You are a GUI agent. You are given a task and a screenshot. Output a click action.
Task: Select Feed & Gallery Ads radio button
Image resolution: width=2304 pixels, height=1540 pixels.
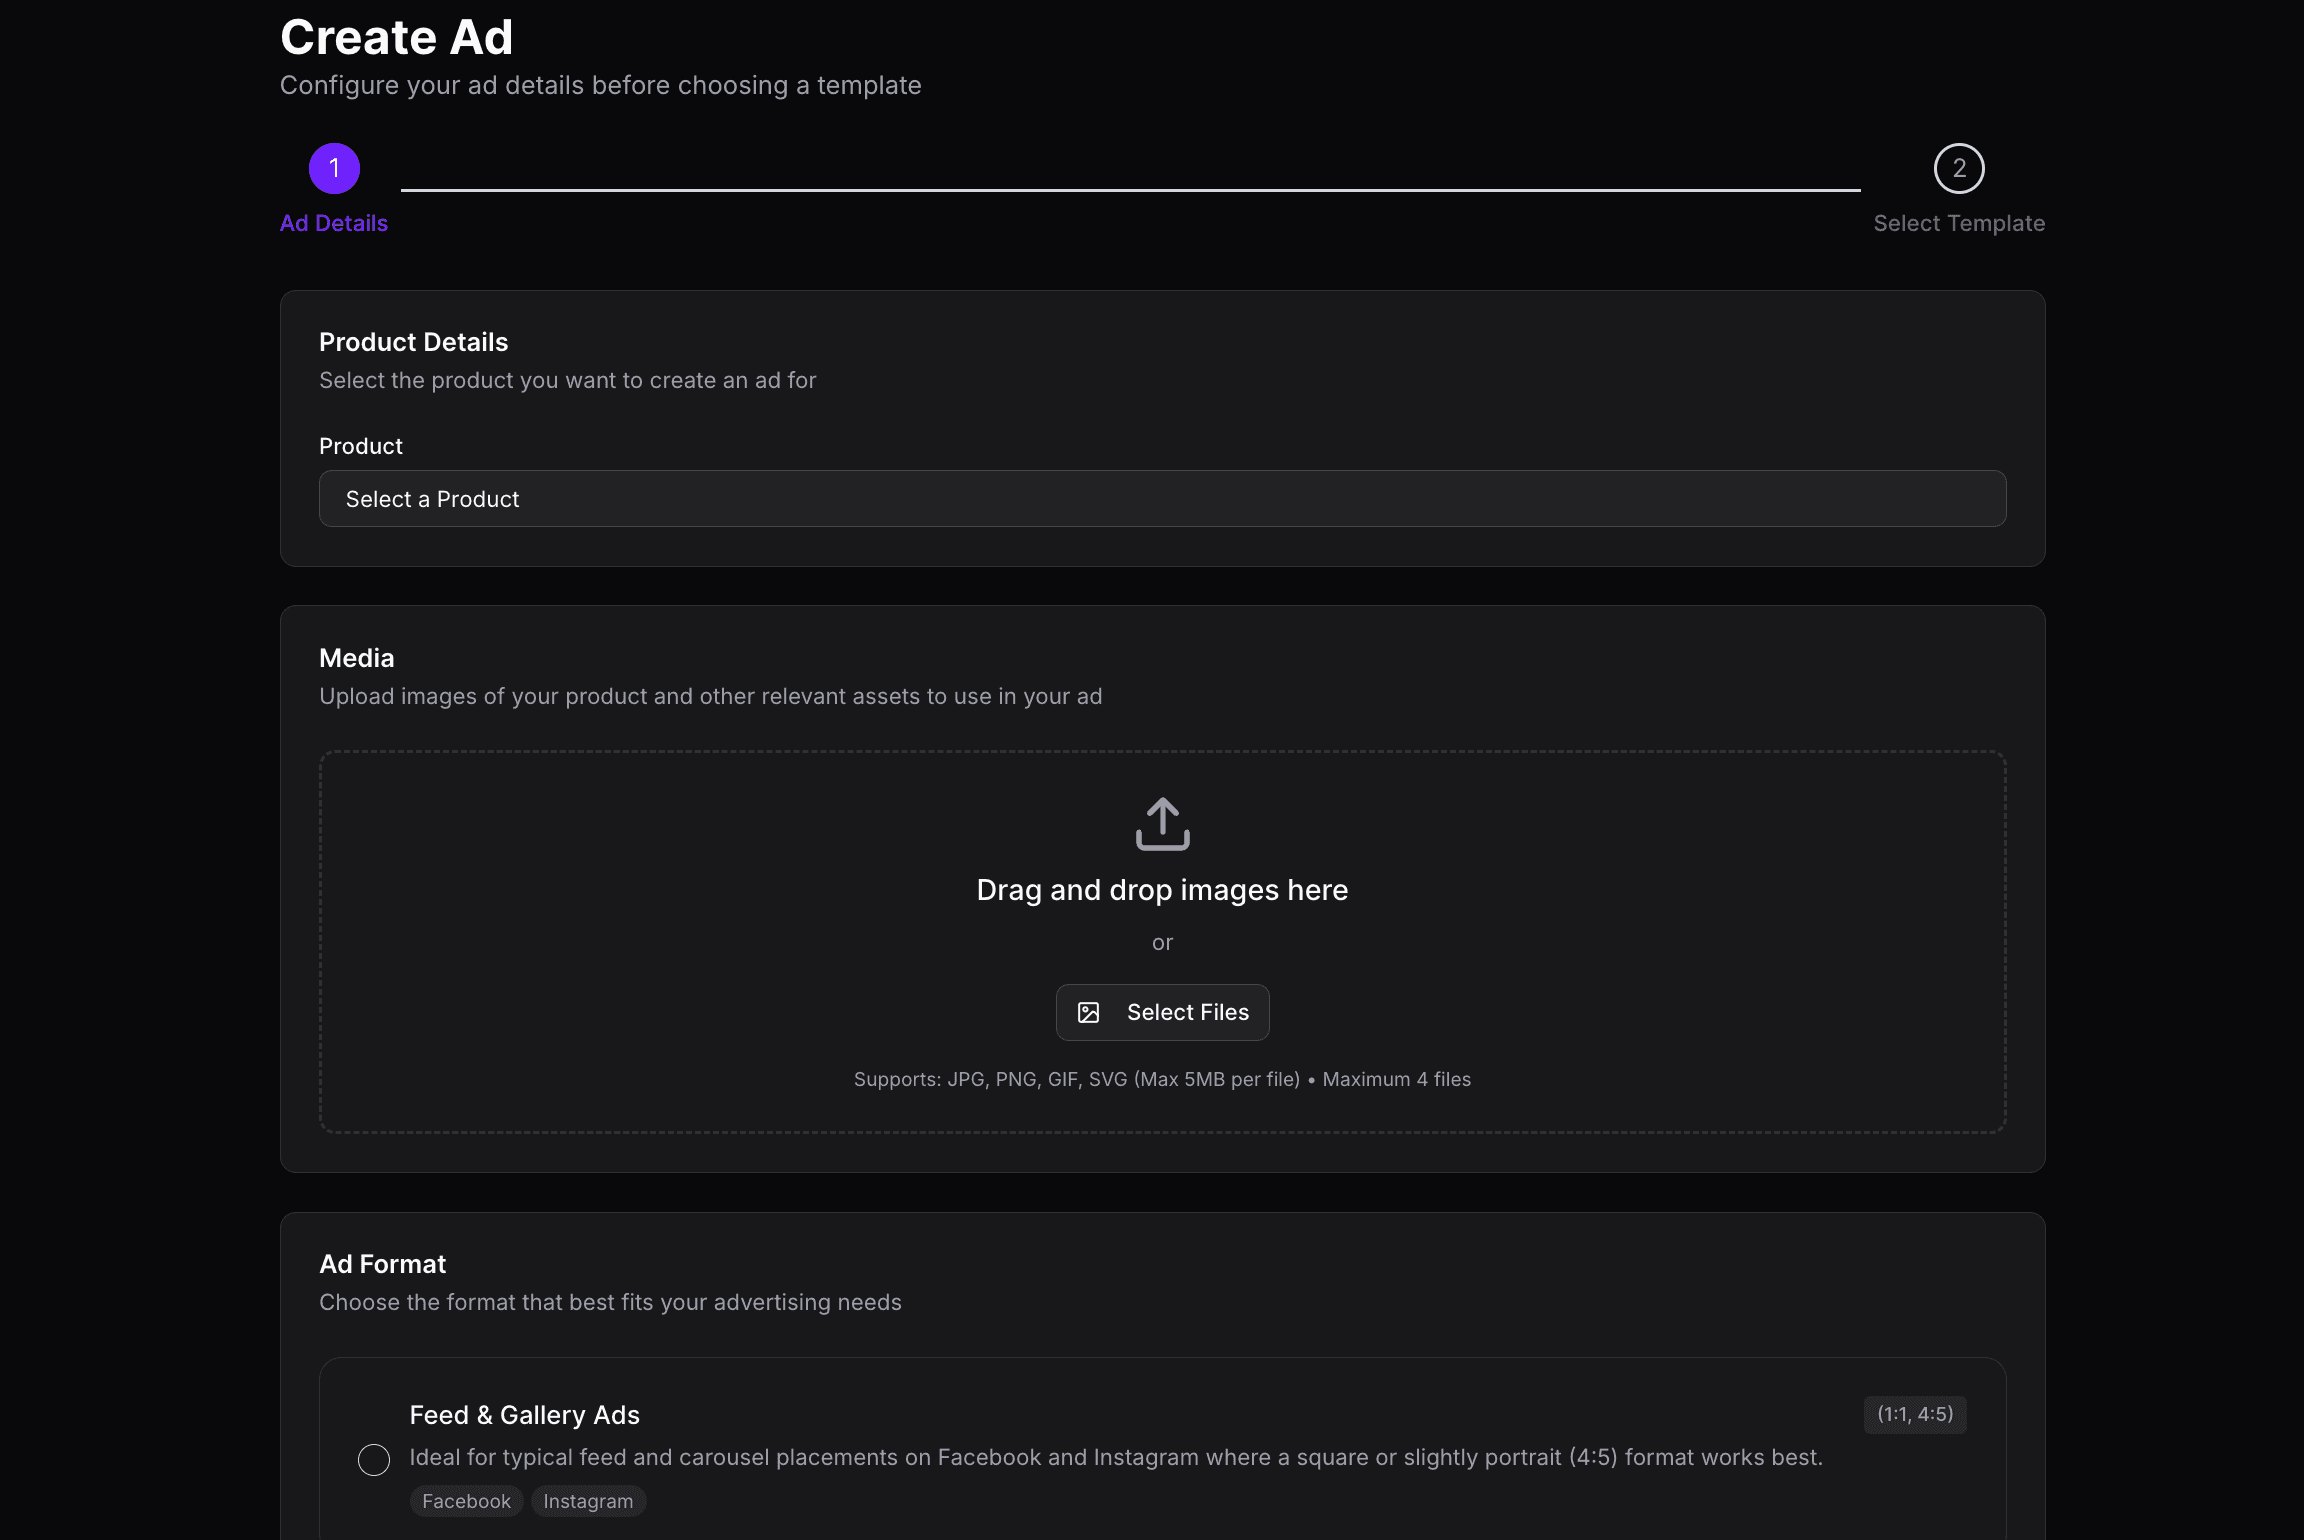click(374, 1460)
